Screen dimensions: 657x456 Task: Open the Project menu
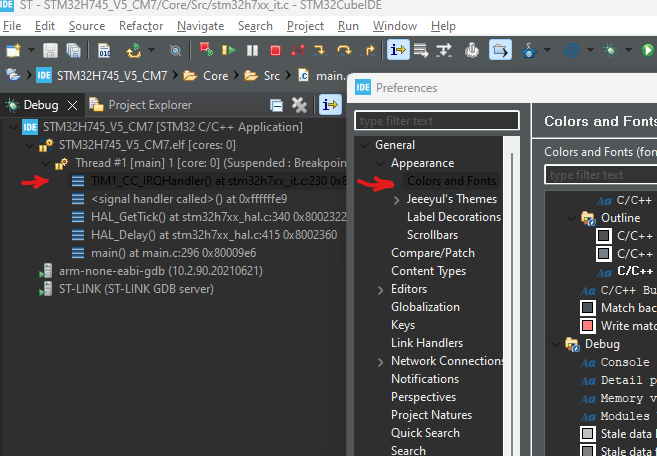[305, 26]
